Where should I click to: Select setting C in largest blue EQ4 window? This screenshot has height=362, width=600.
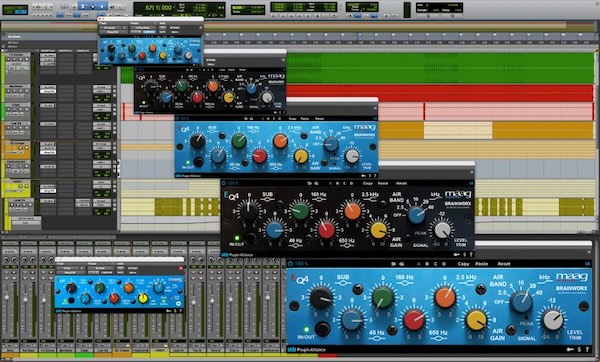(x=435, y=264)
